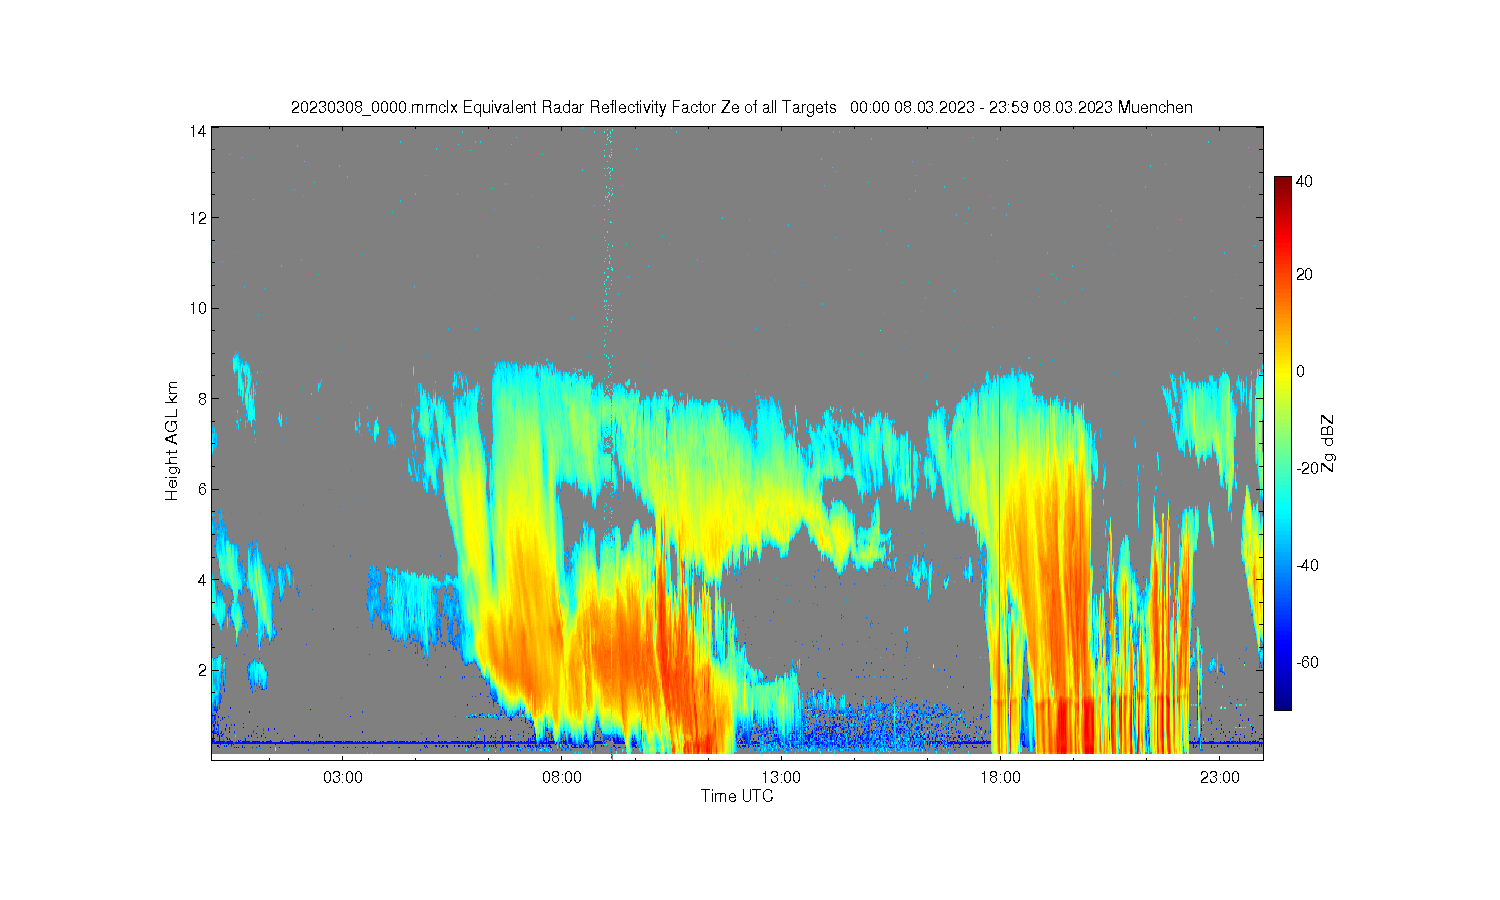Click the height tick label 8
This screenshot has width=1500, height=900.
click(202, 399)
